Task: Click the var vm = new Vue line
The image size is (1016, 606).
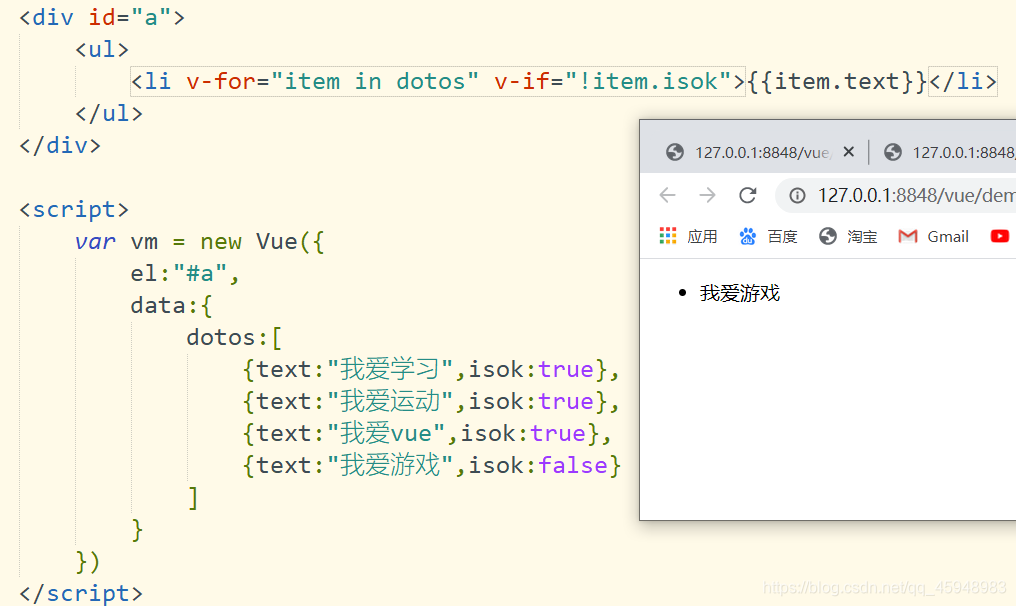Action: coord(200,242)
